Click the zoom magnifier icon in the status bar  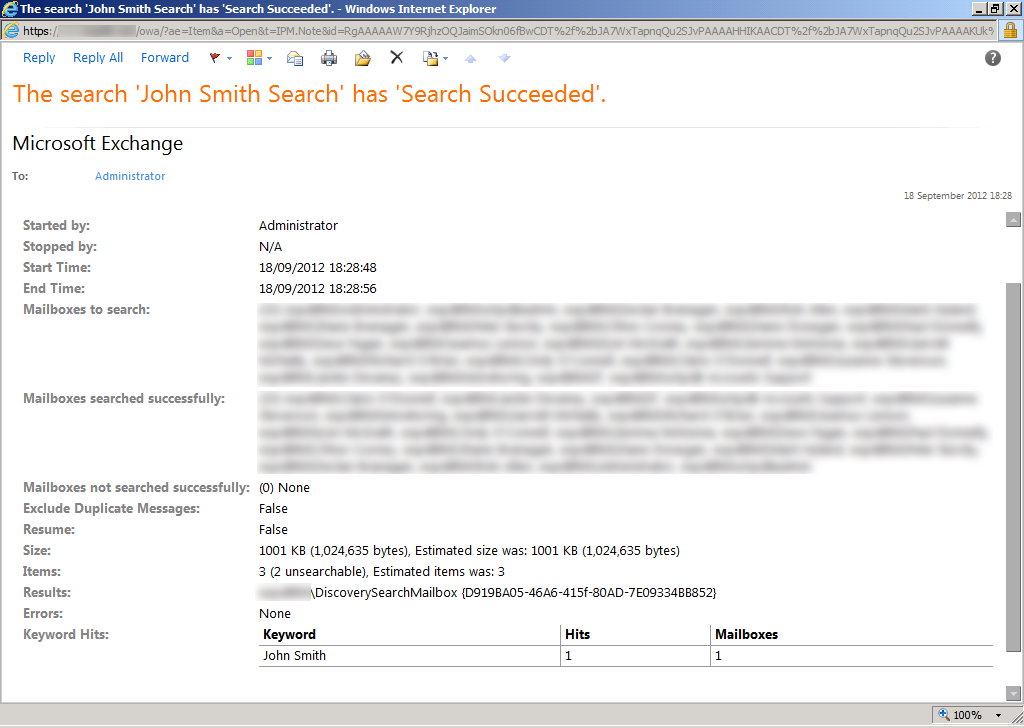click(944, 714)
